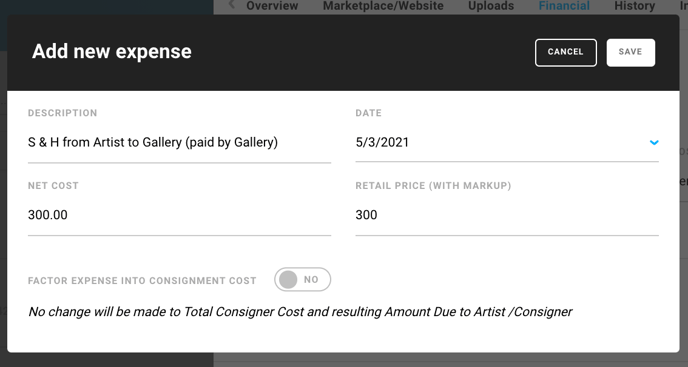Click the back arrow left of Overview tab
Viewport: 688px width, 367px height.
click(x=232, y=5)
